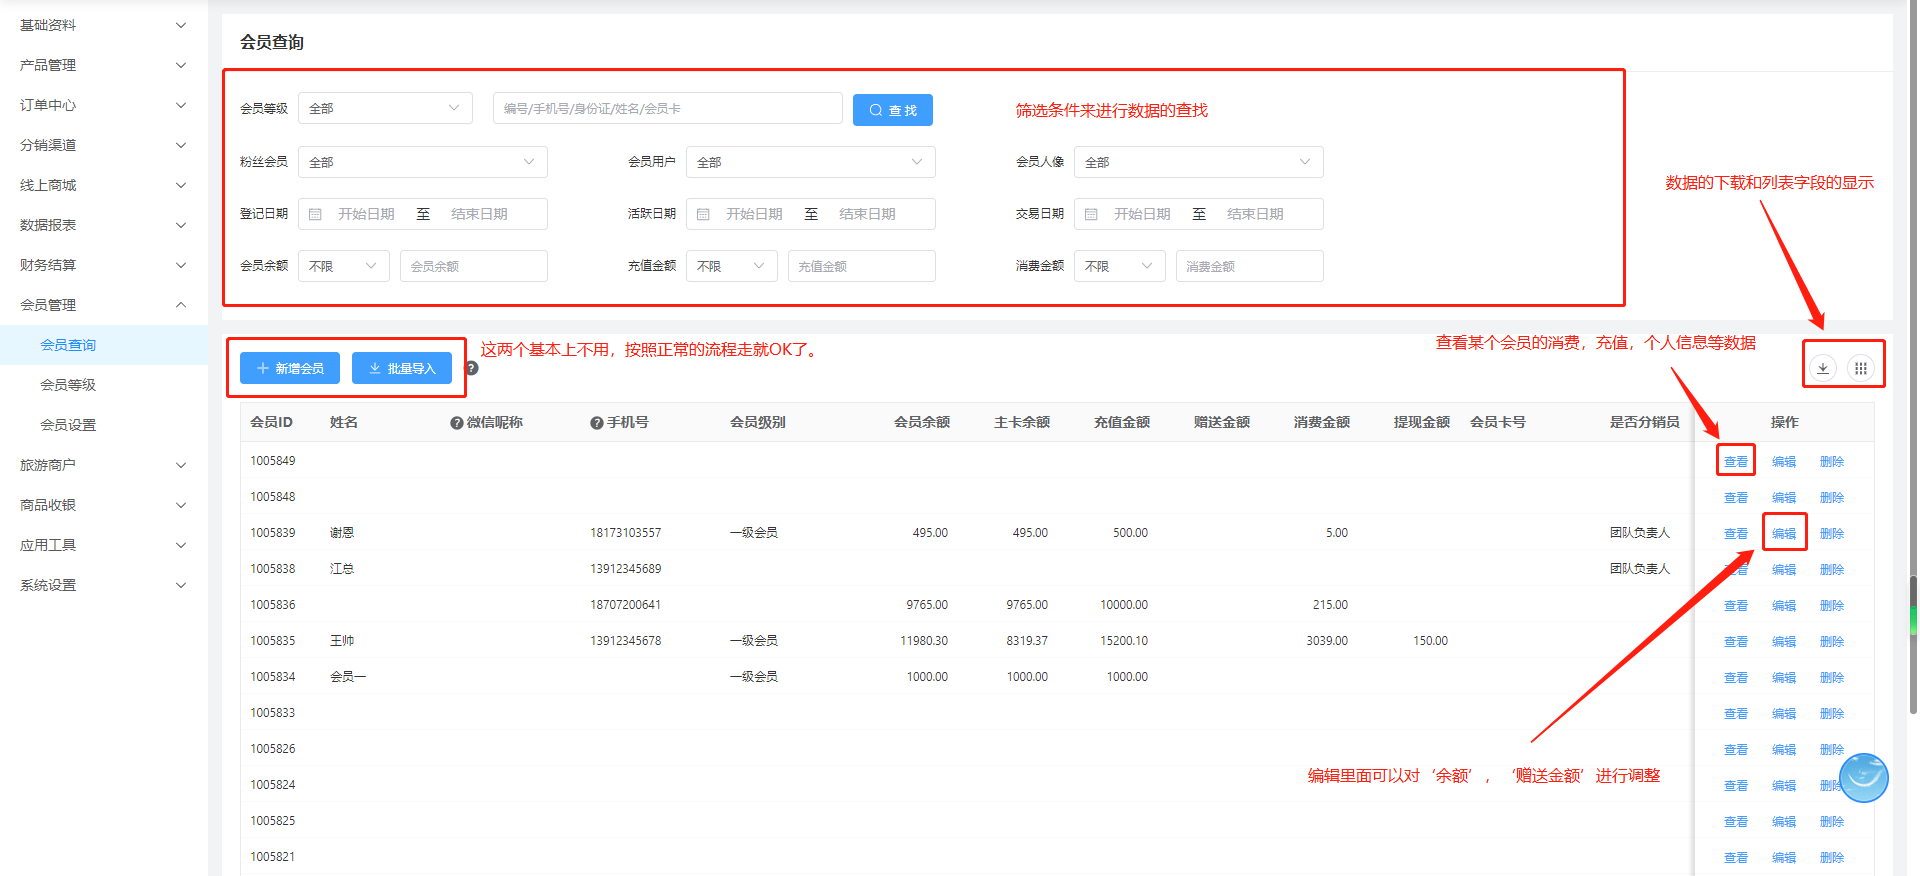The width and height of the screenshot is (1920, 876).
Task: Click the question icon next to 微信昵称
Action: [x=456, y=423]
